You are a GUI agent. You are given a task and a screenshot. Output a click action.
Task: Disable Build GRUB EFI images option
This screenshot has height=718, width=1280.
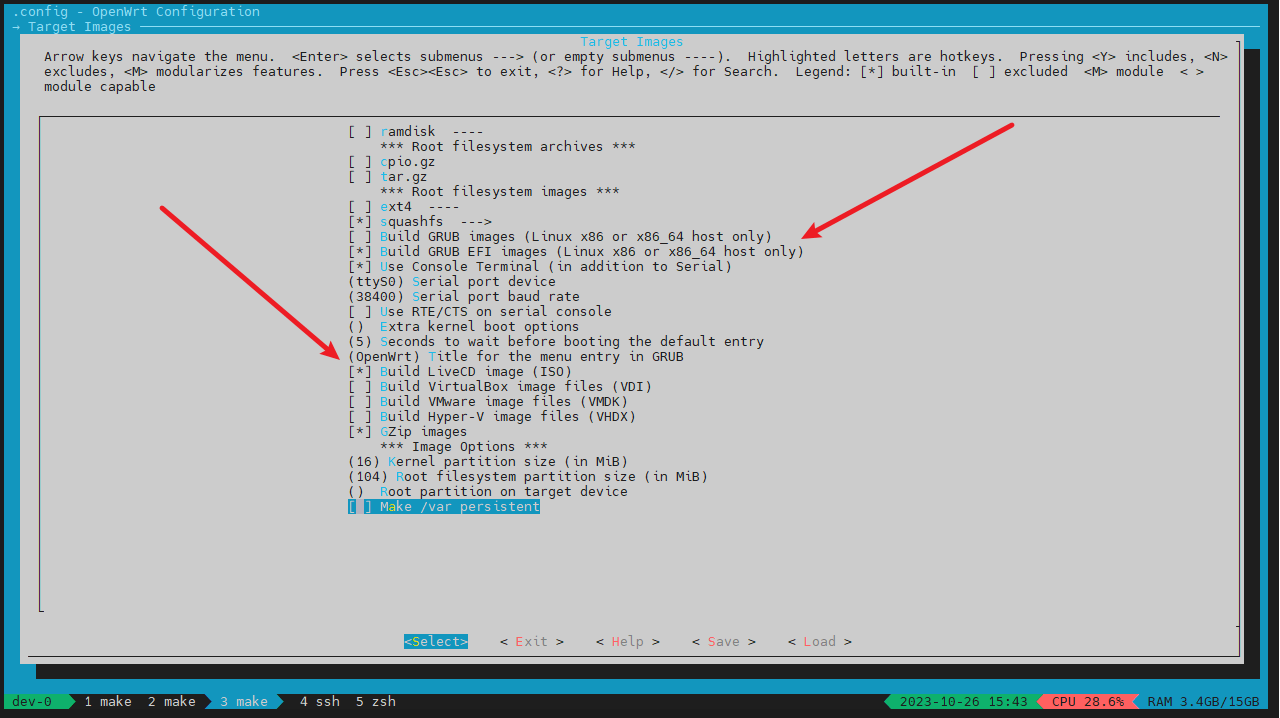click(x=360, y=252)
